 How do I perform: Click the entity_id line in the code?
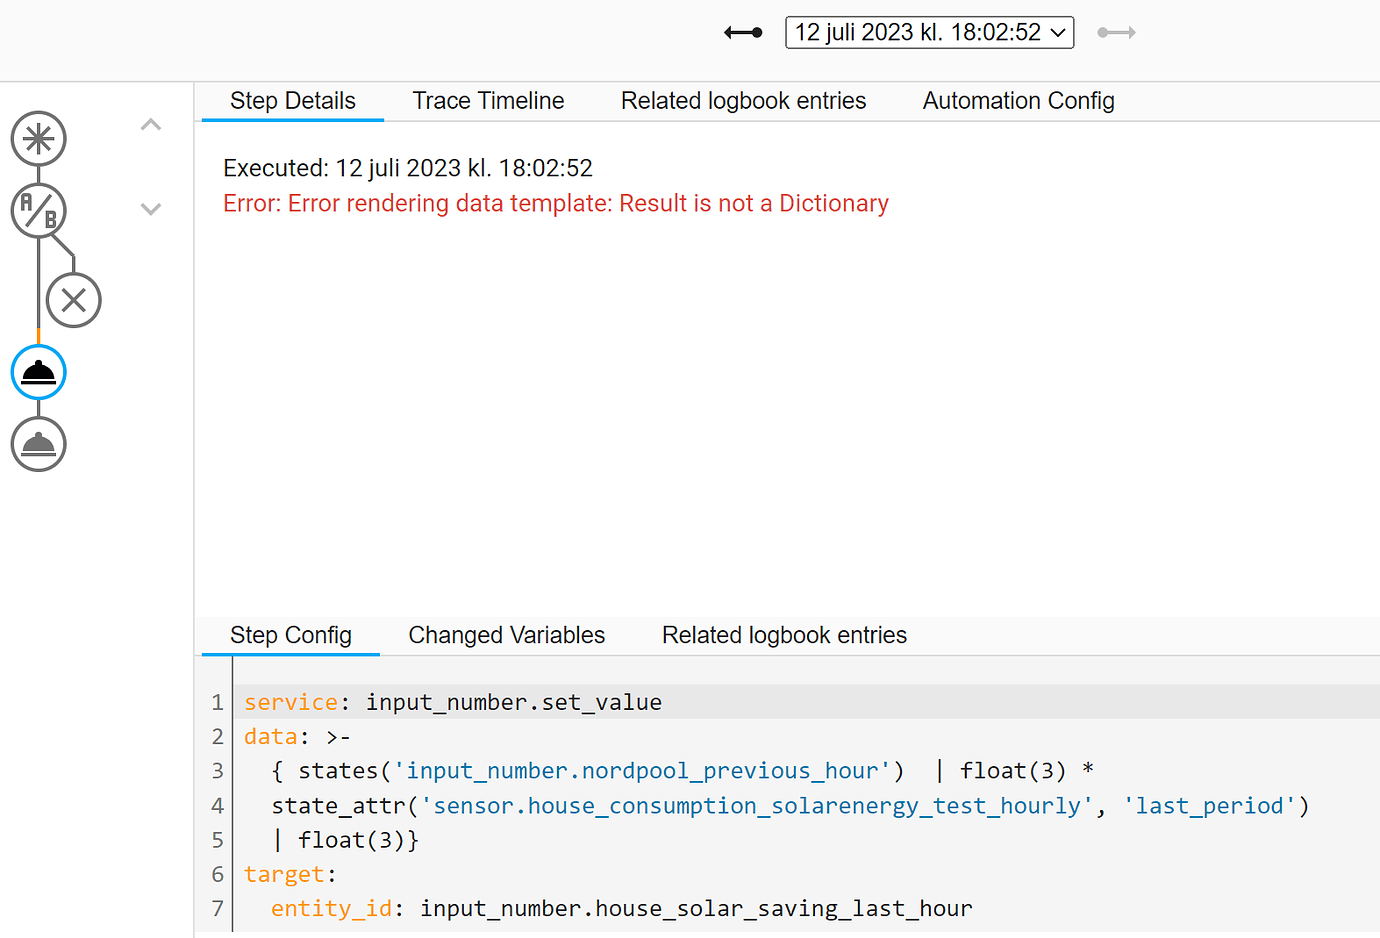point(621,908)
